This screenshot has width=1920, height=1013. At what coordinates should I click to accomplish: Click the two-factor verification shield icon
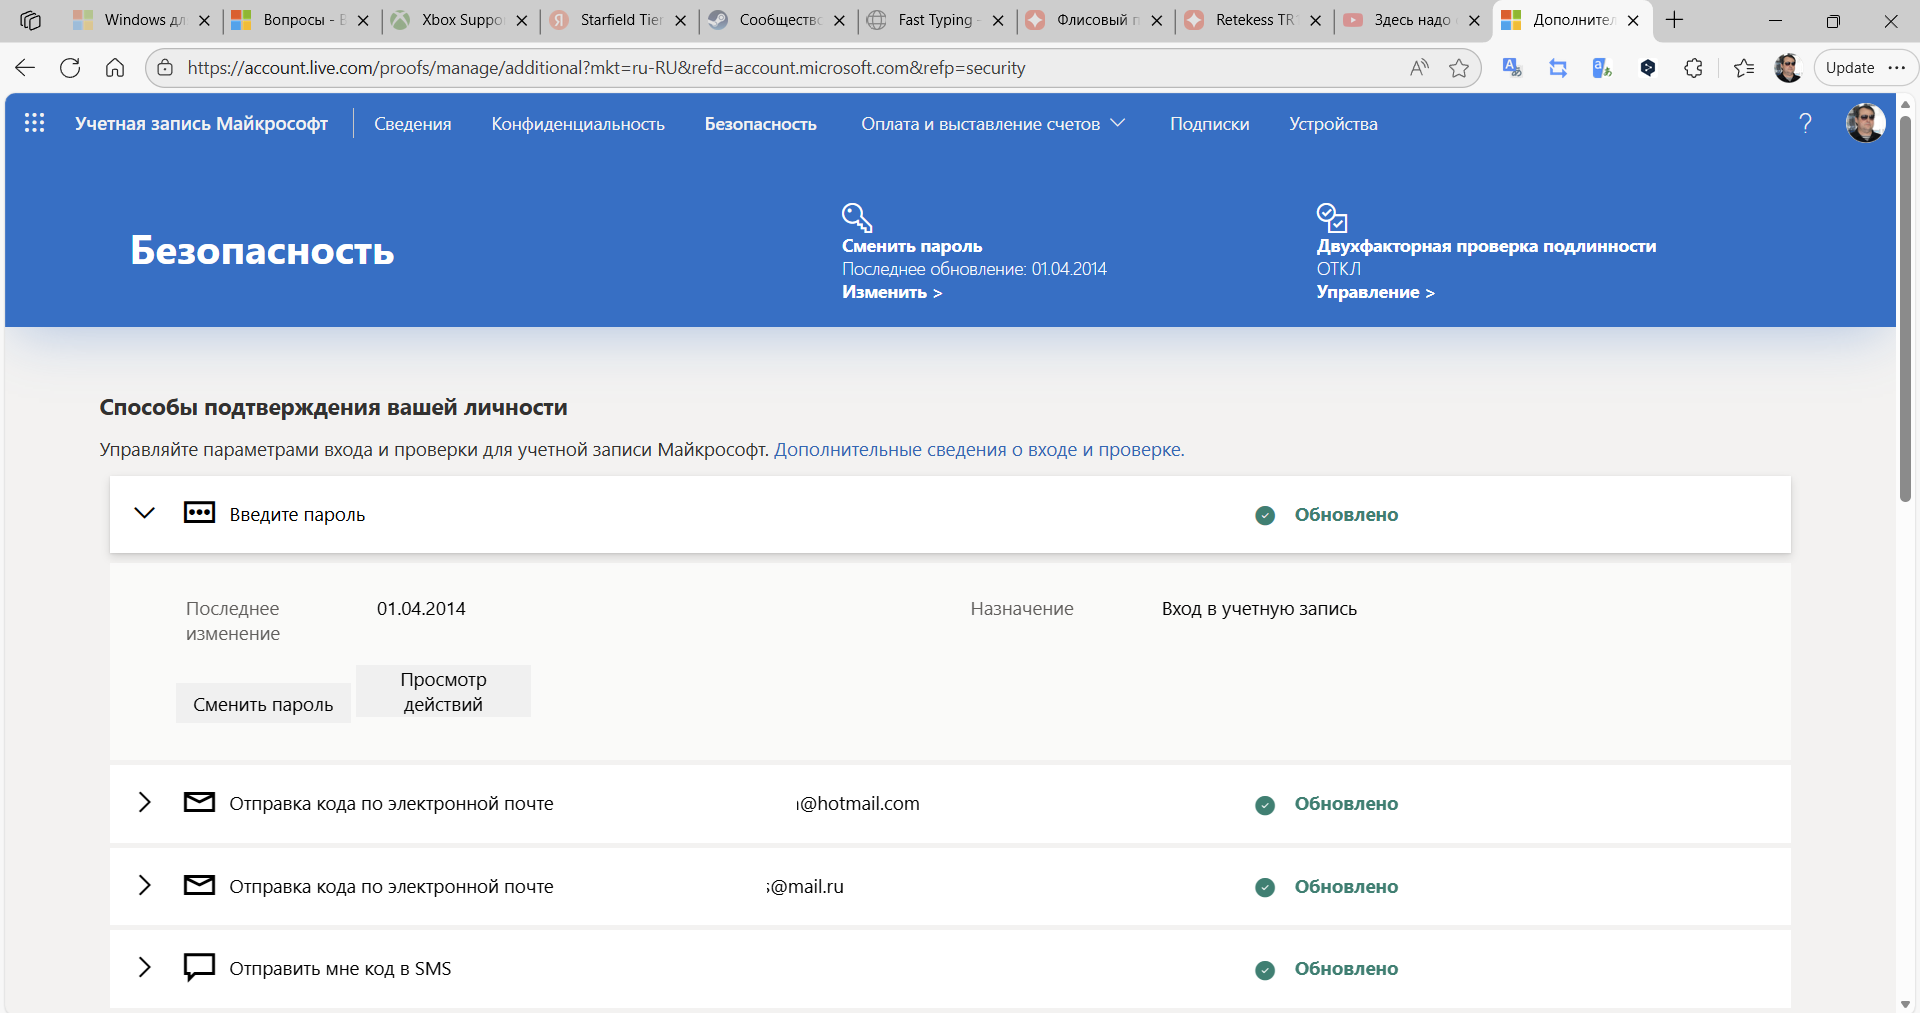pos(1332,217)
